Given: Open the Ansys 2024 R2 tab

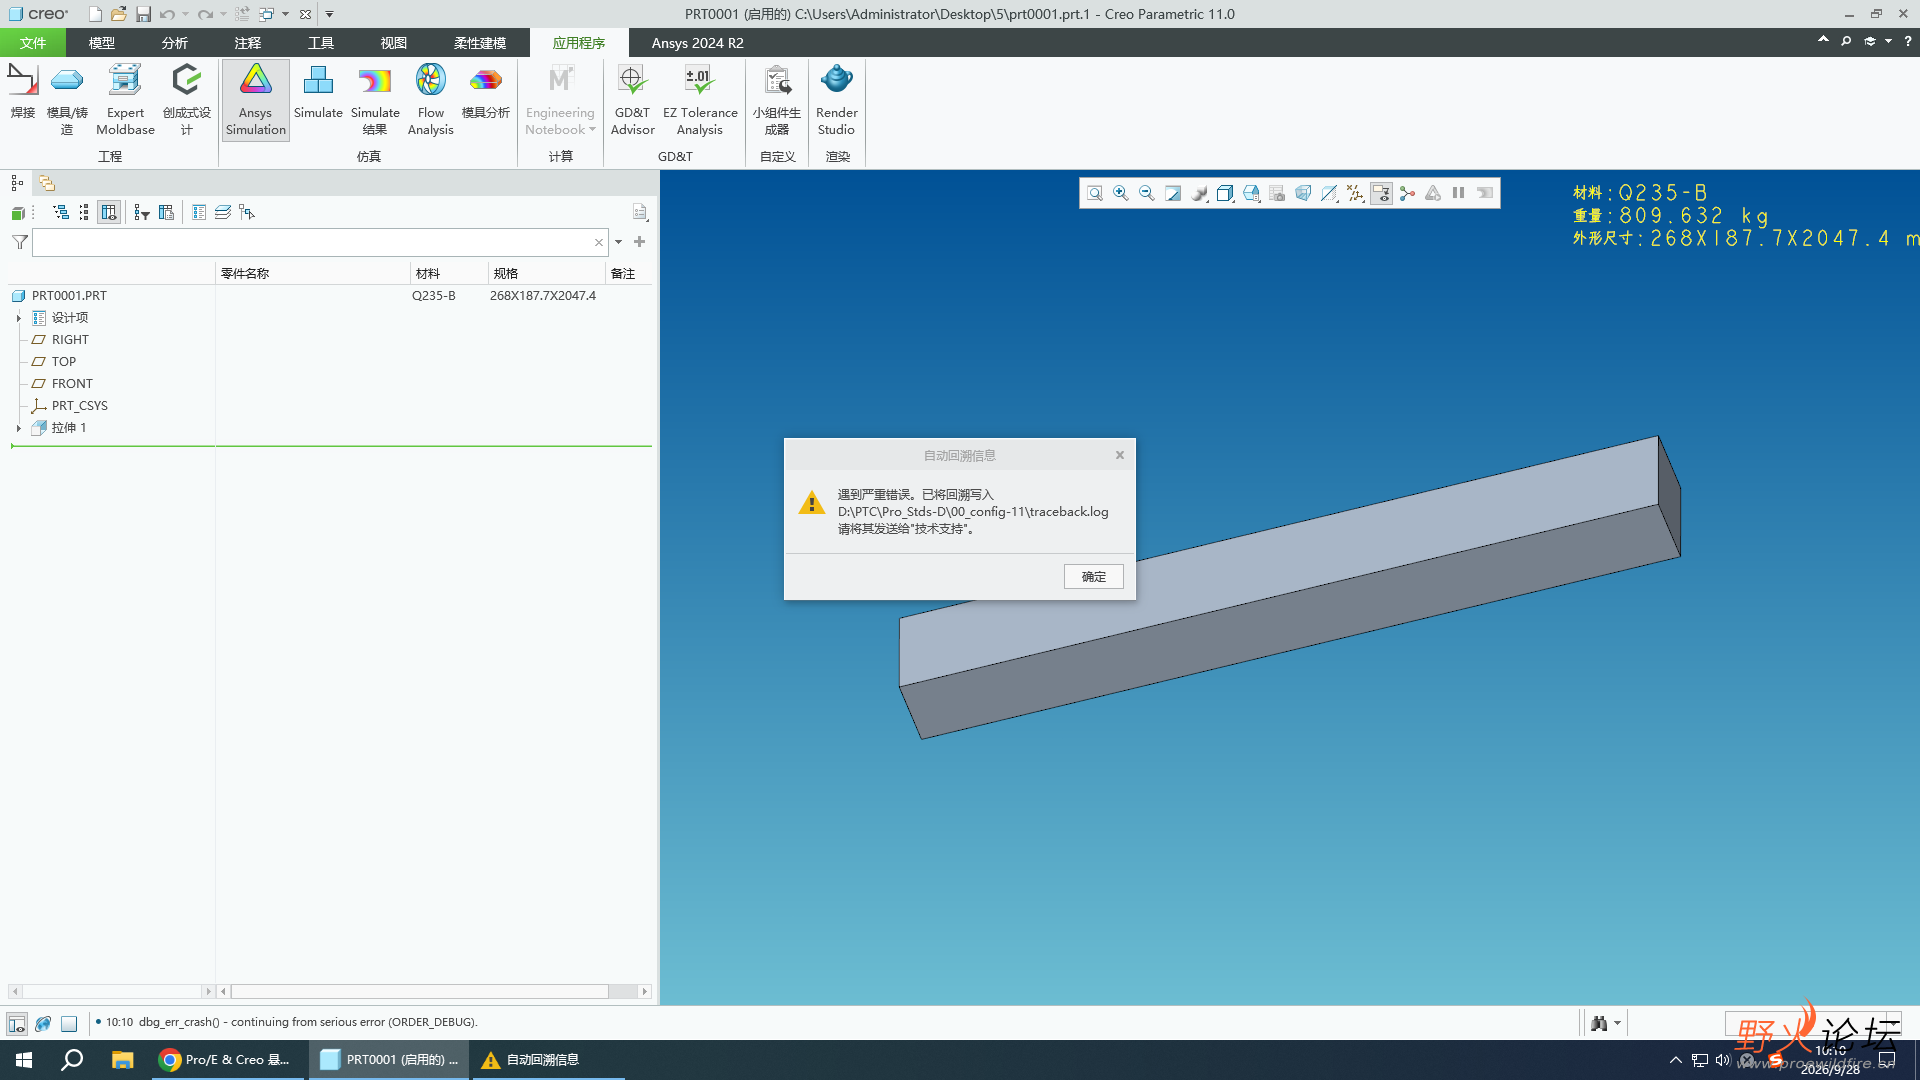Looking at the screenshot, I should (697, 43).
